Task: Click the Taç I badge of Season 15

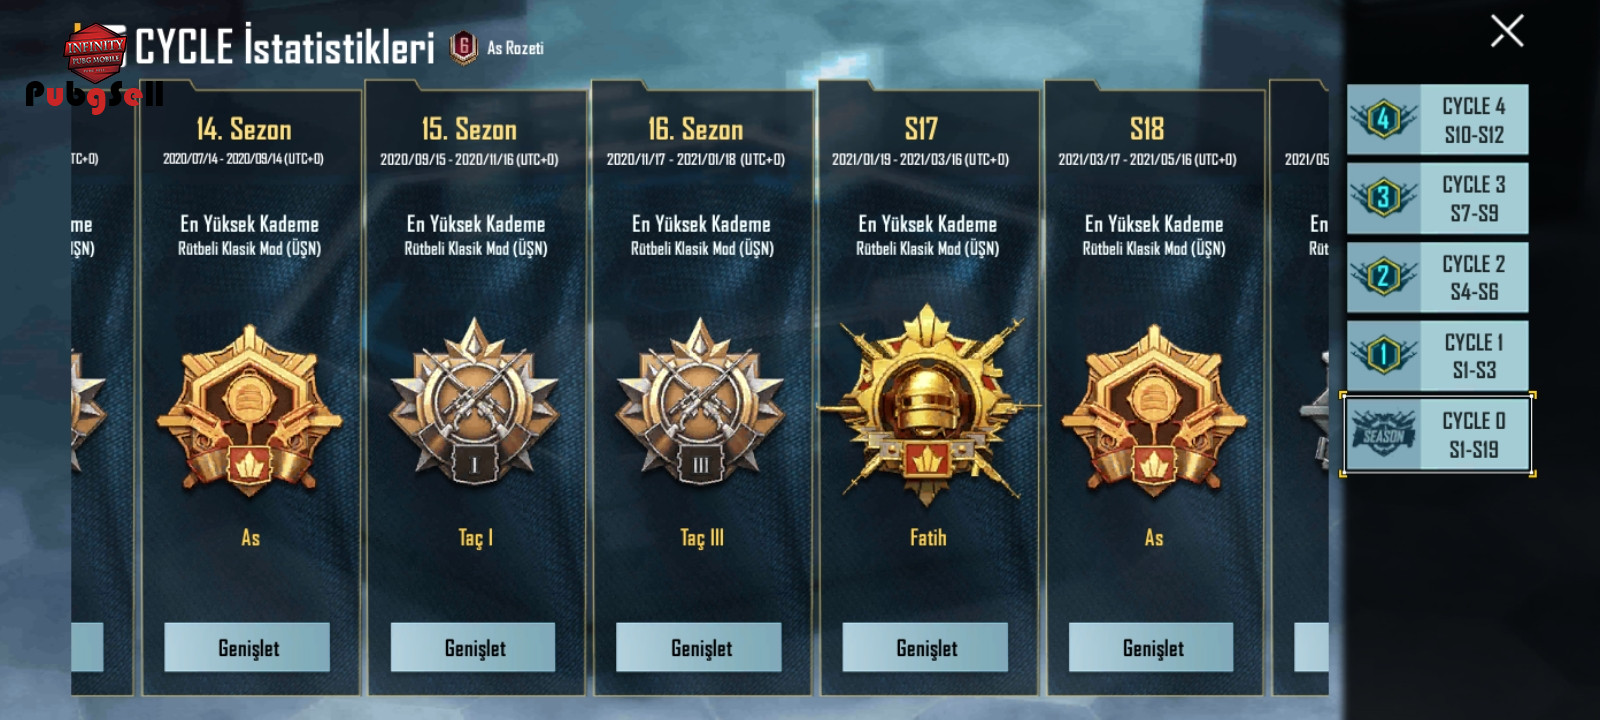Action: point(475,404)
